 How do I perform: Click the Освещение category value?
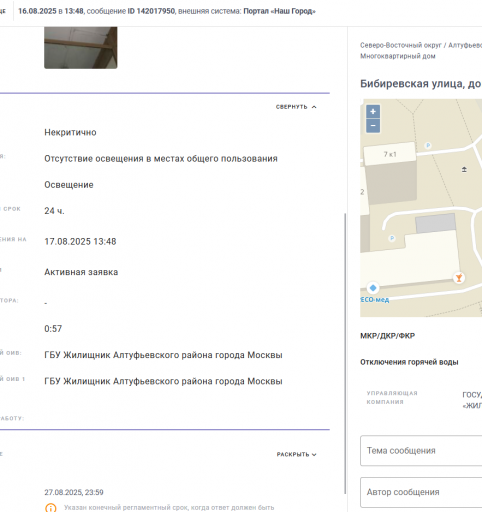[x=69, y=185]
